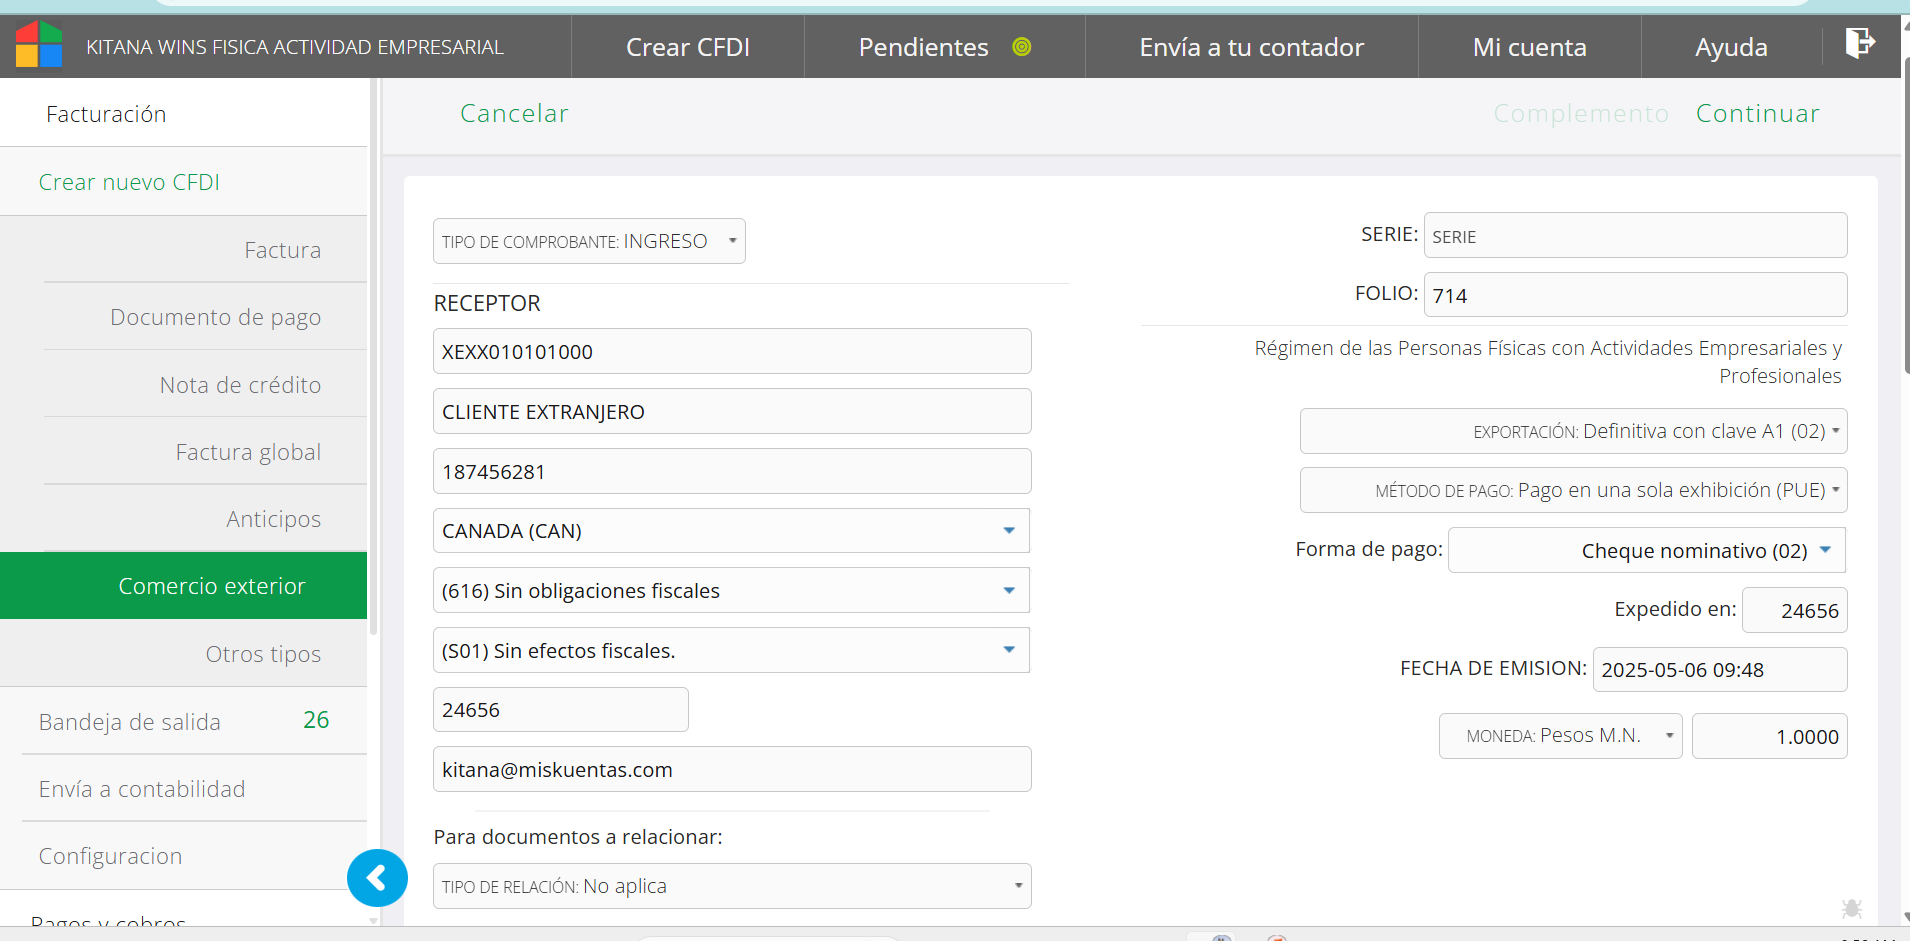The height and width of the screenshot is (941, 1910).
Task: Click the green Pendientes status indicator
Action: [x=1021, y=47]
